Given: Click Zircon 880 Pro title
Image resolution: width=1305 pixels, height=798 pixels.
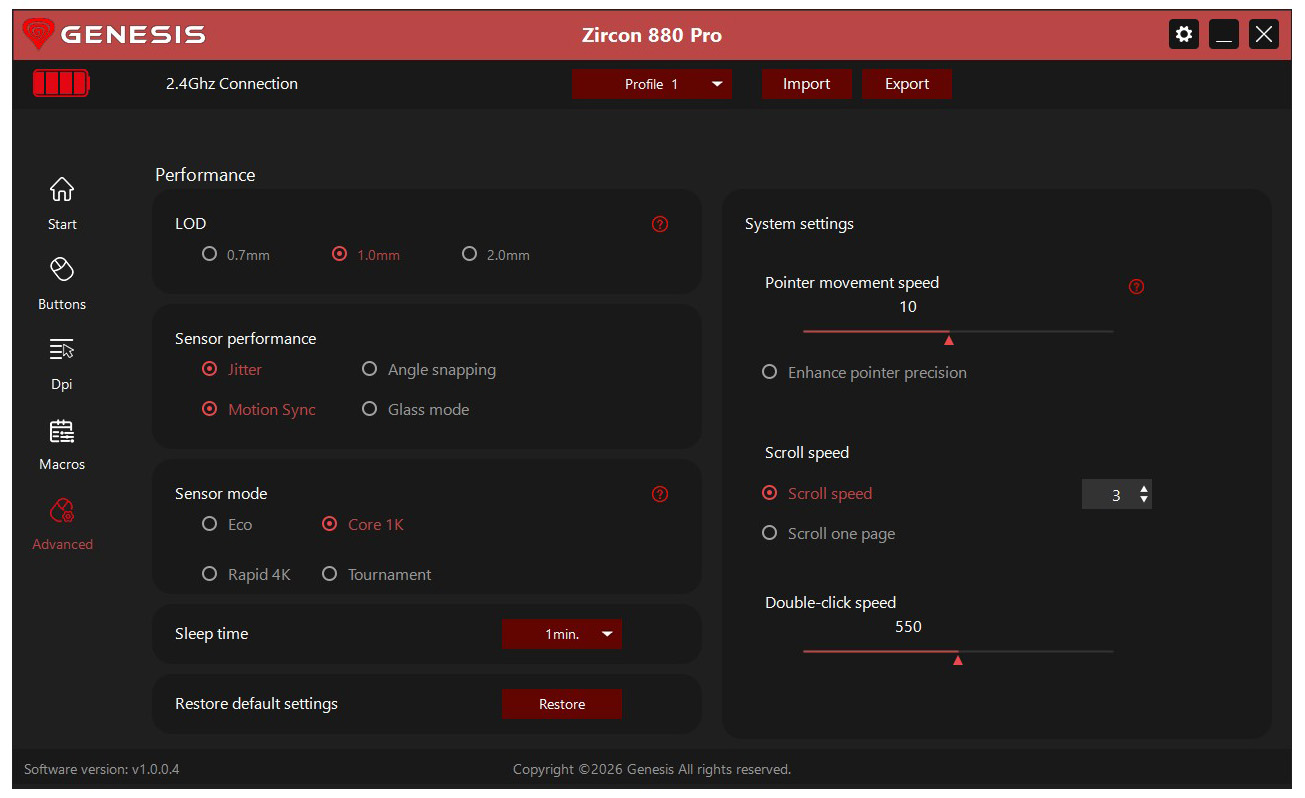Looking at the screenshot, I should tap(652, 36).
